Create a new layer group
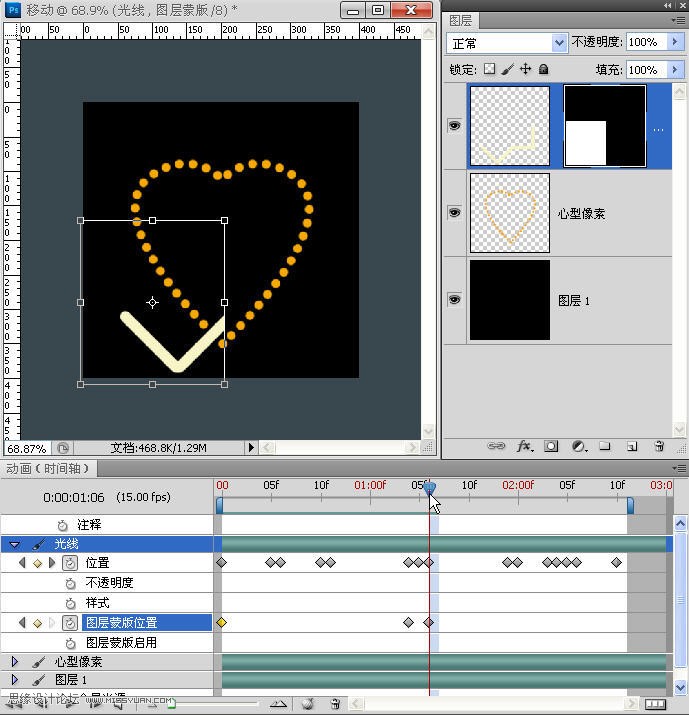Screen dimensions: 689x715 pos(605,446)
